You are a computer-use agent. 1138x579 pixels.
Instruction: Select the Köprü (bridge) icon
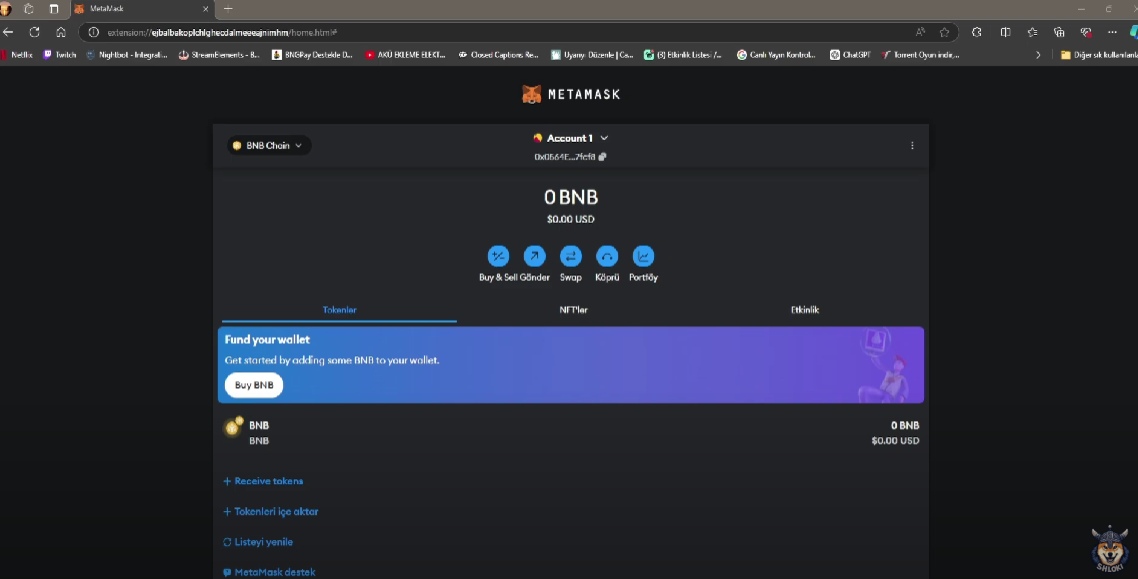[607, 256]
